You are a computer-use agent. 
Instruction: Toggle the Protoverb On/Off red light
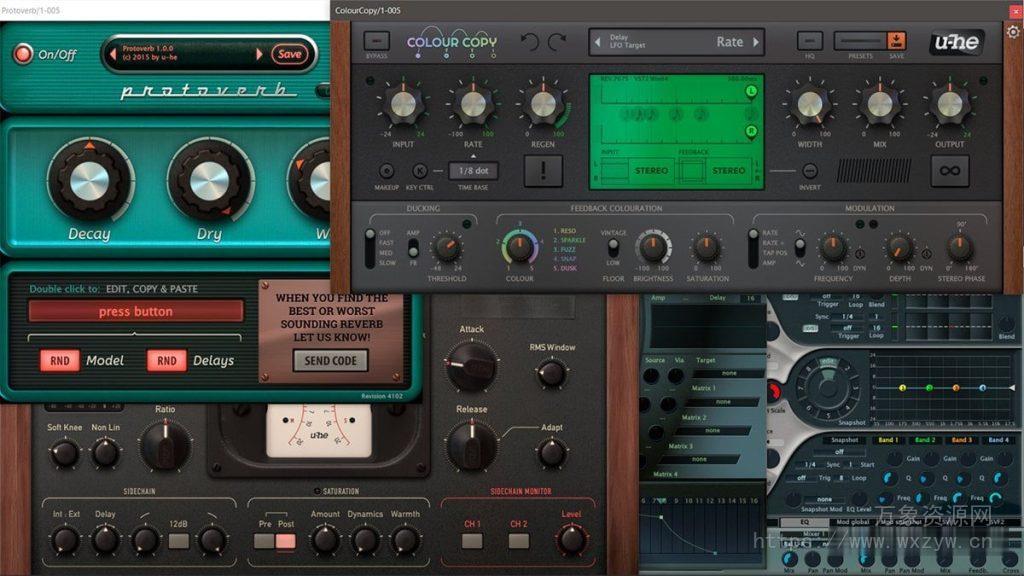[x=21, y=55]
